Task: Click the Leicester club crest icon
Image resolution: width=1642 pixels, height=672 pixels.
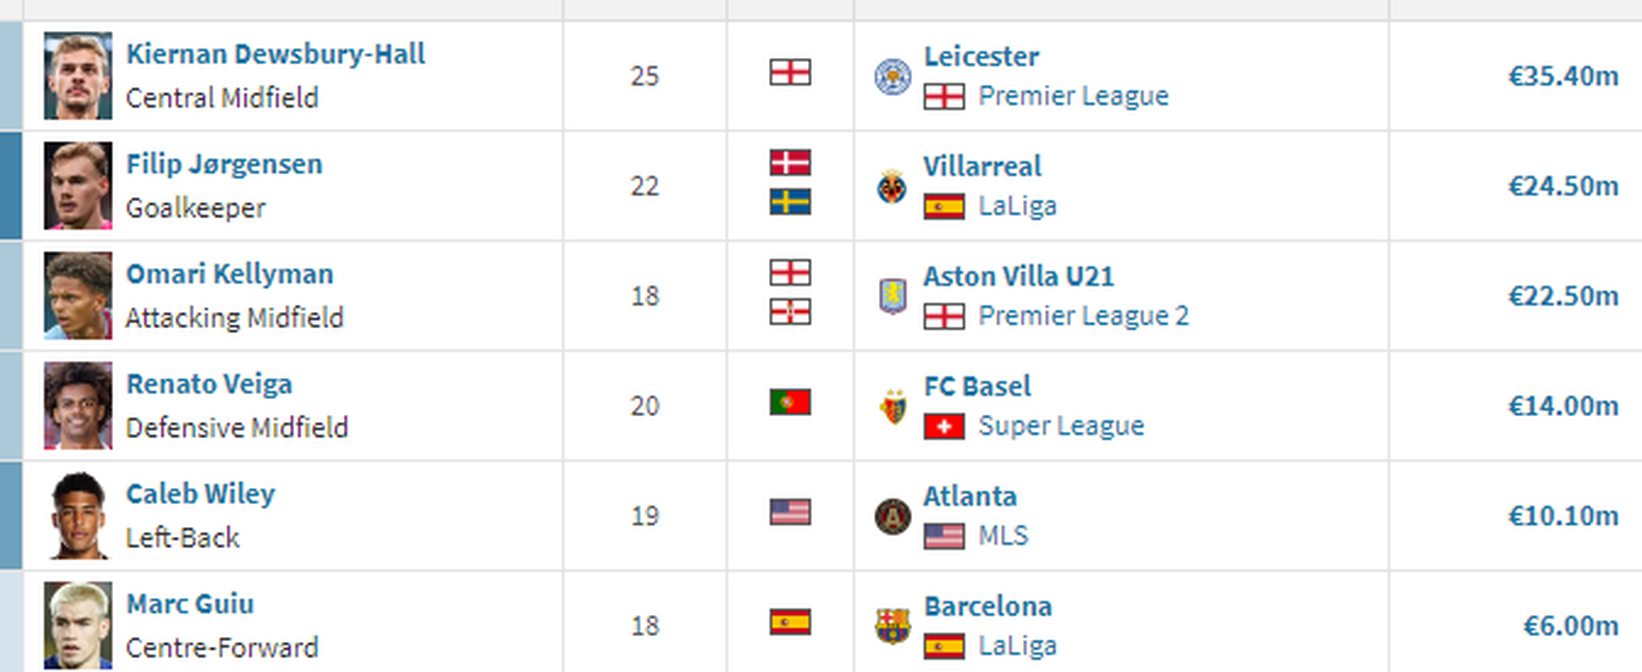Action: pyautogui.click(x=892, y=77)
